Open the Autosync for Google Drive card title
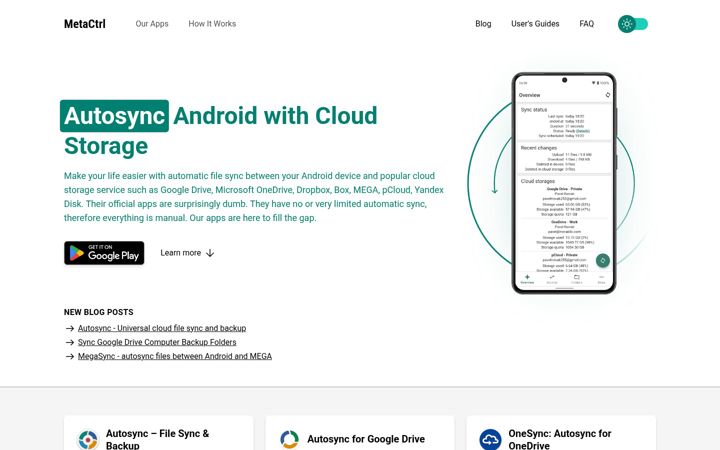The image size is (720, 450). (x=366, y=439)
